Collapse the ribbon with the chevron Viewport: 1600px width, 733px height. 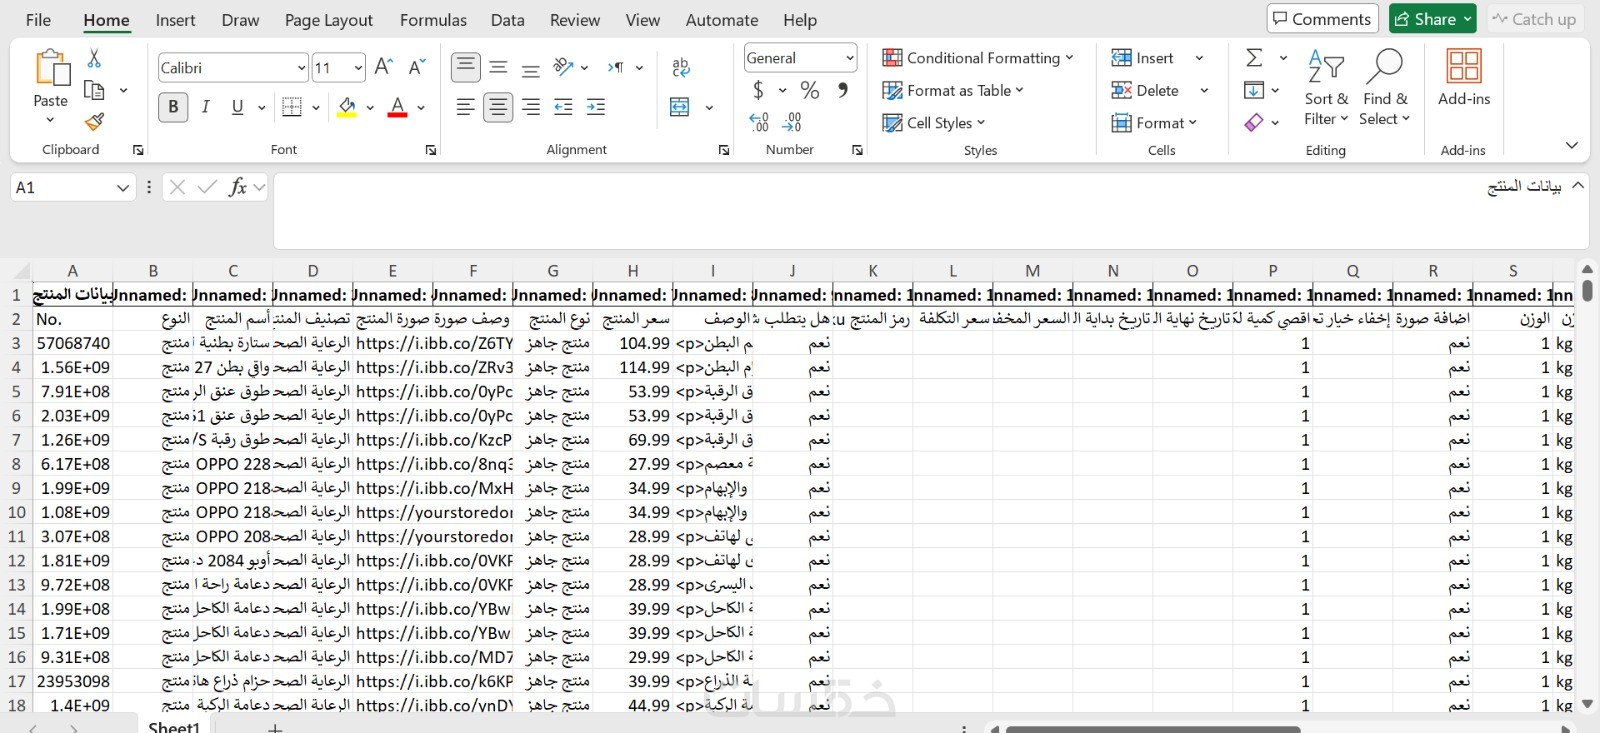point(1572,146)
